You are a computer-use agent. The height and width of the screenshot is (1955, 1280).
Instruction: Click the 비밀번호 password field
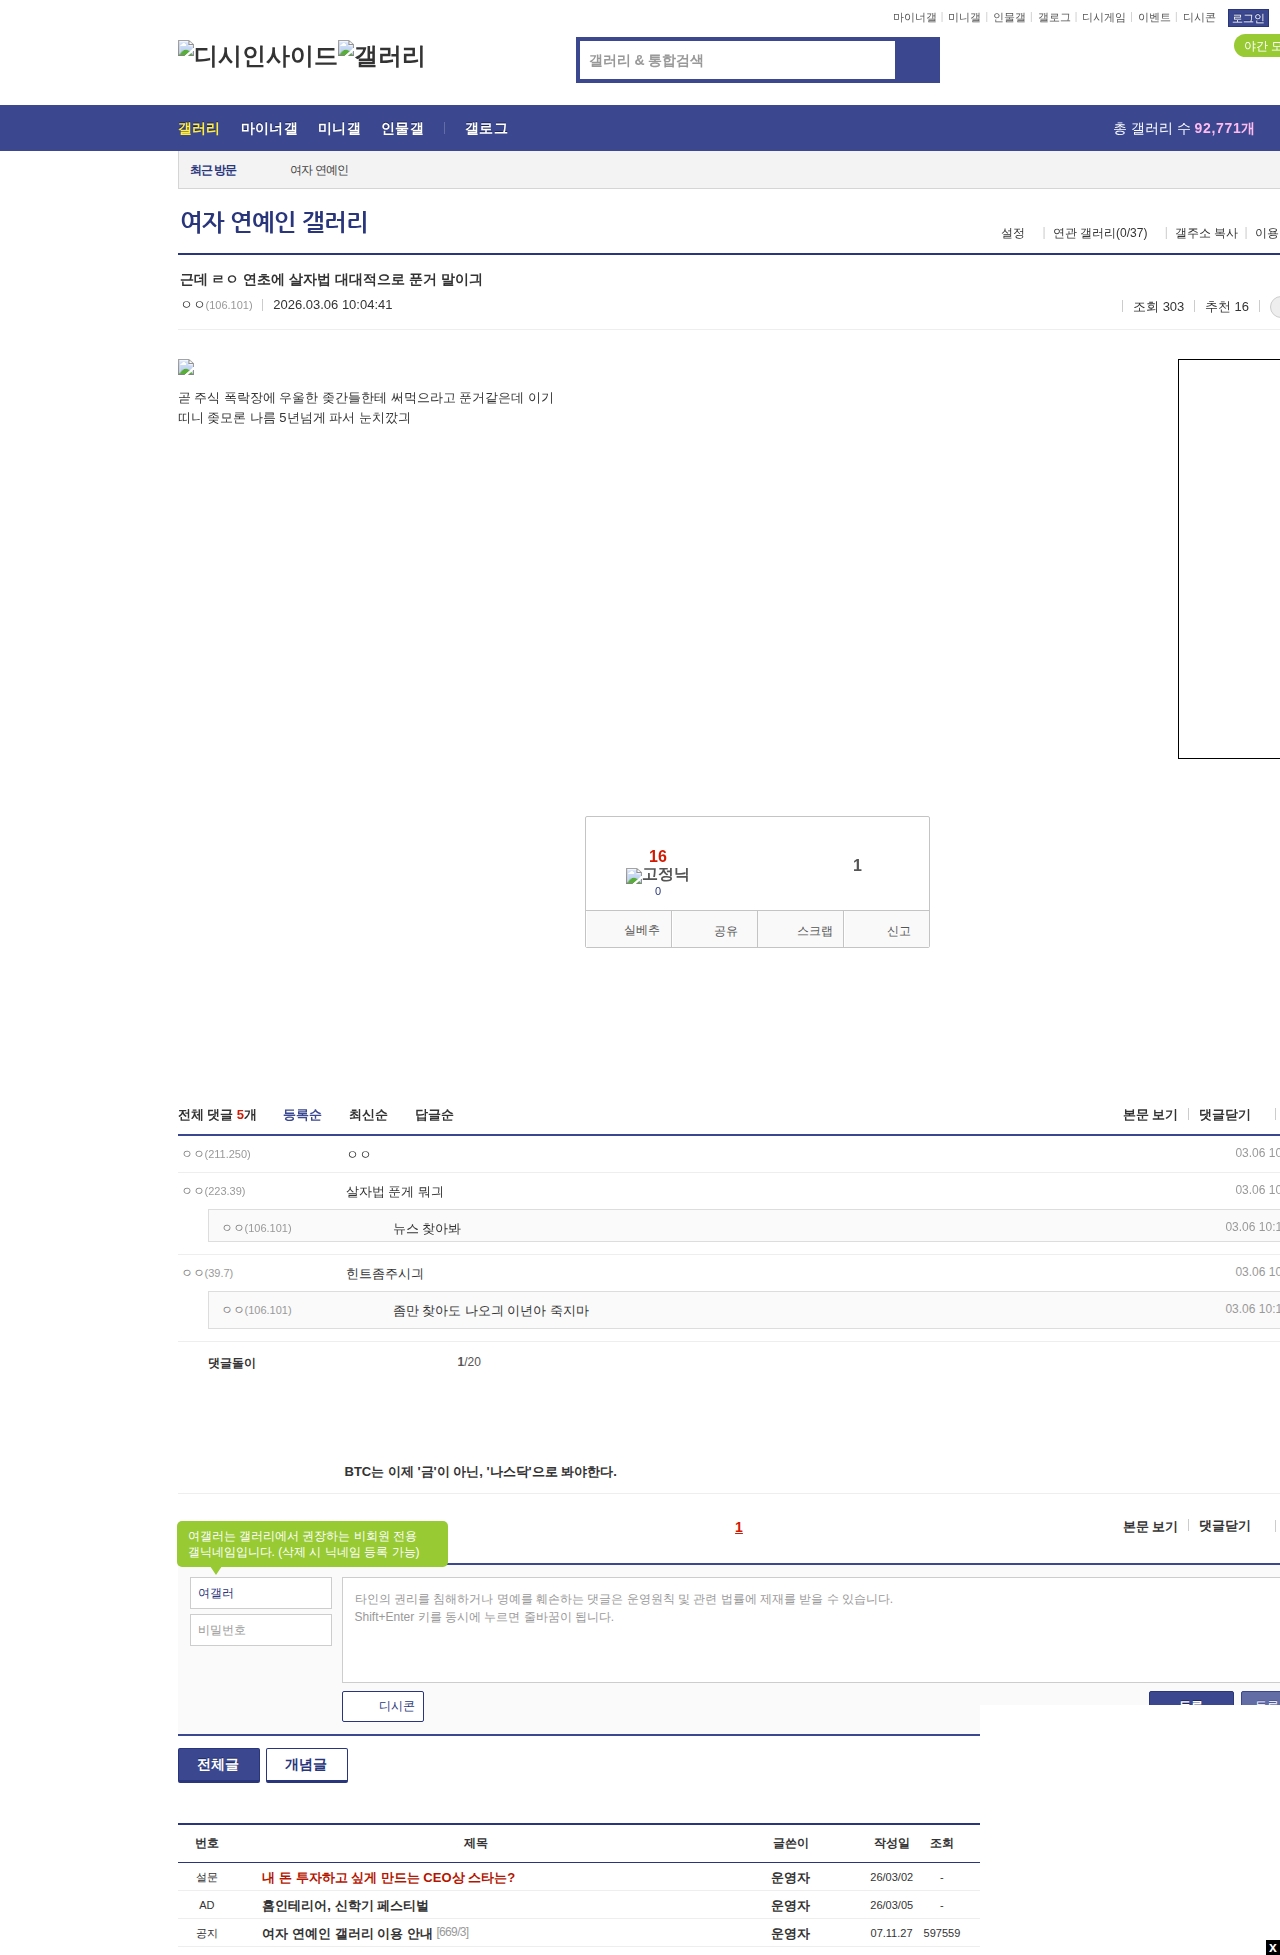[x=261, y=1630]
